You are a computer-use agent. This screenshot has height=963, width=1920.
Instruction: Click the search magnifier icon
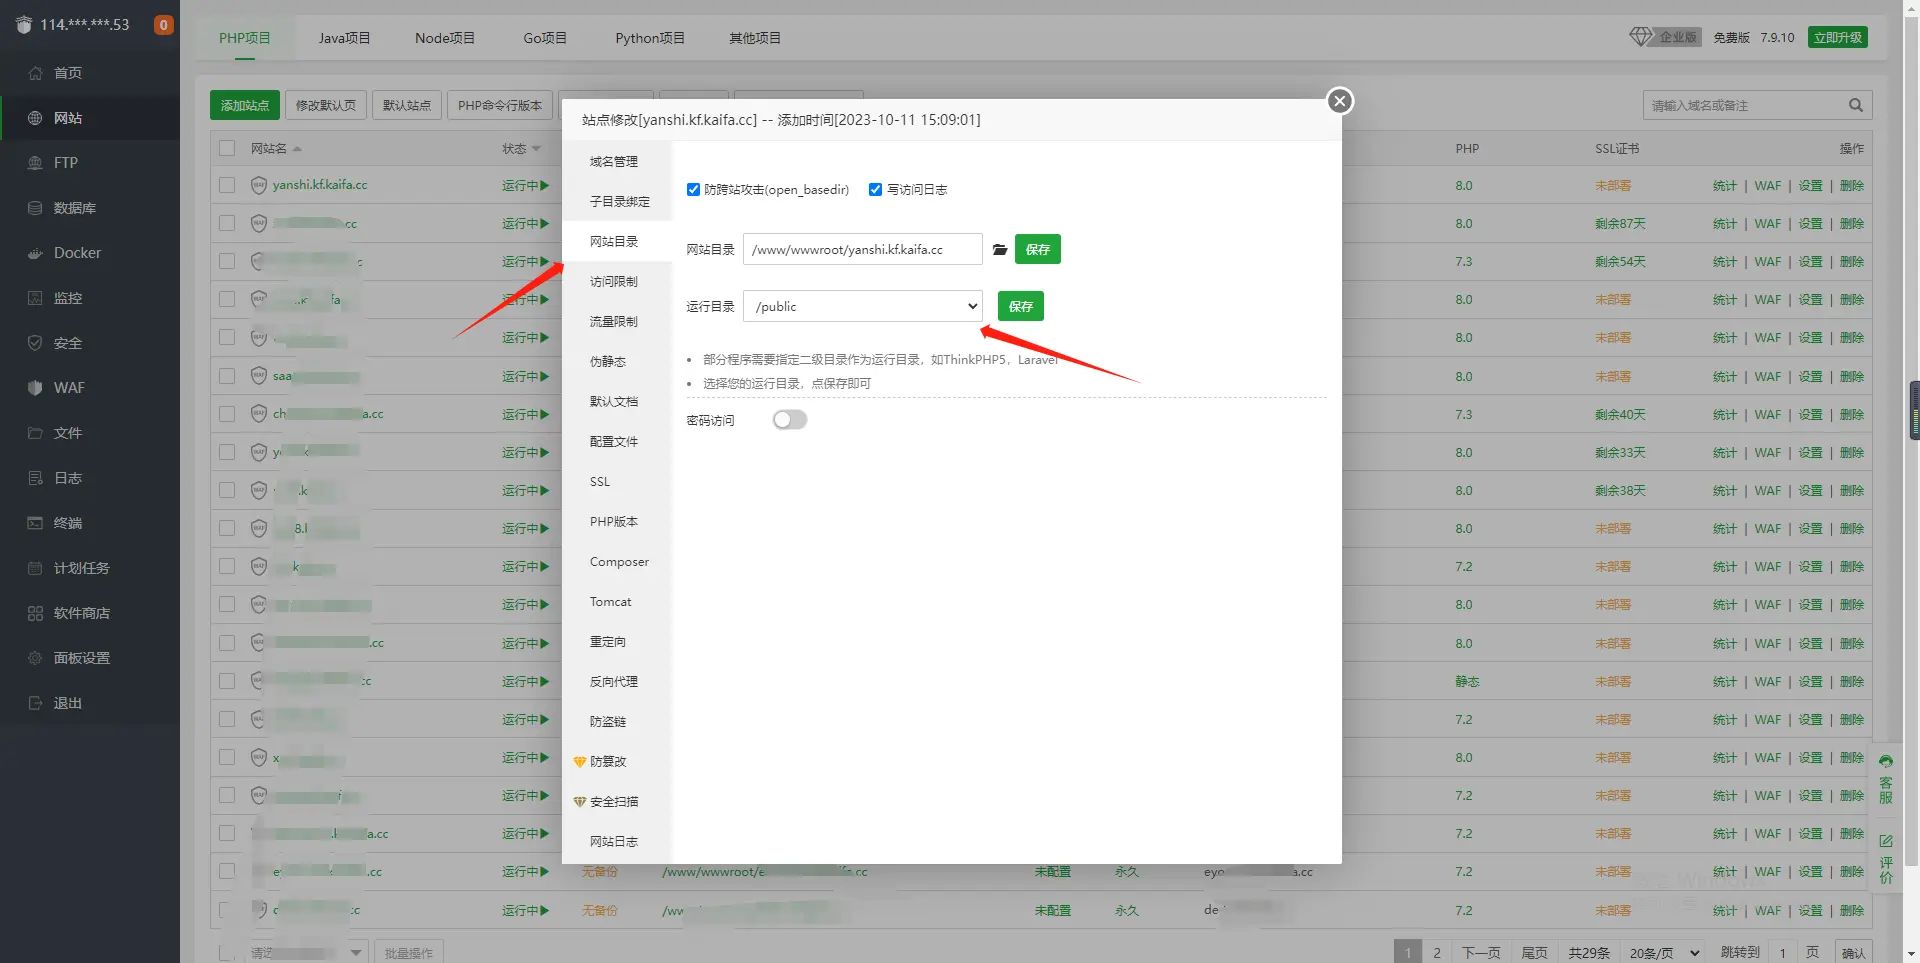coord(1856,105)
